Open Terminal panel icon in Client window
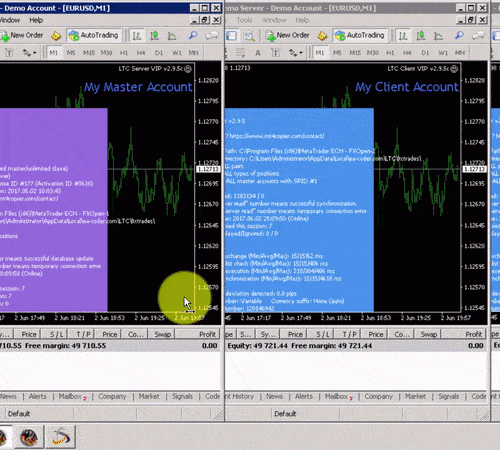500x450 pixels. [231, 35]
